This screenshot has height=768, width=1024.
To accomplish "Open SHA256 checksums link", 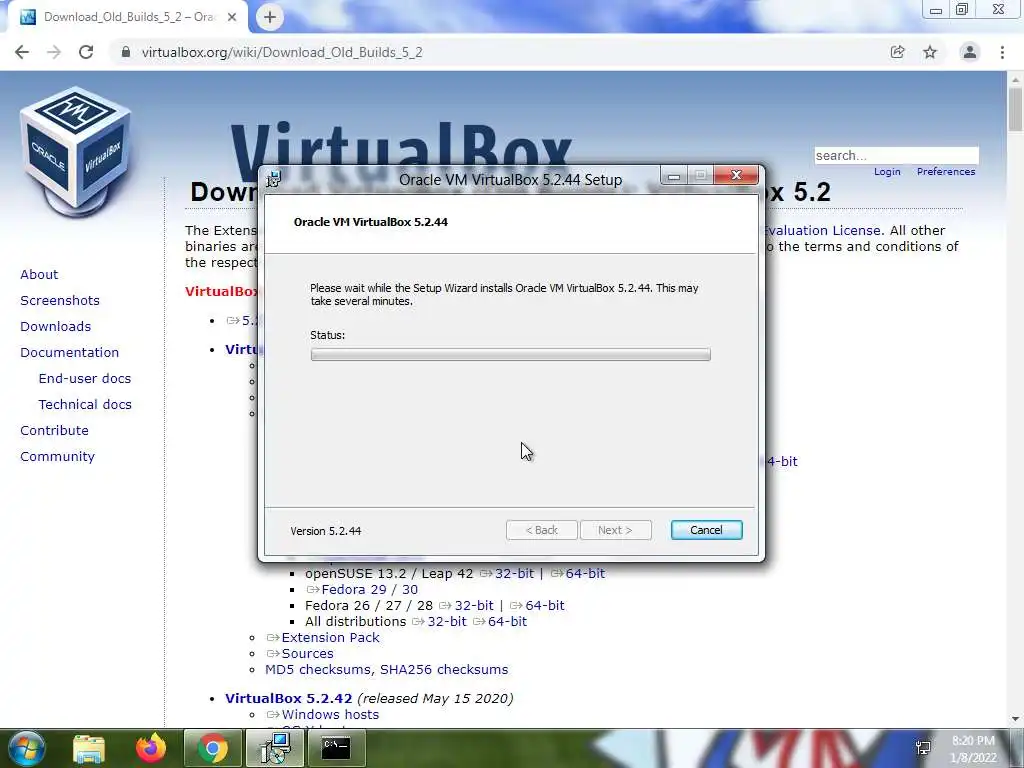I will coord(444,669).
